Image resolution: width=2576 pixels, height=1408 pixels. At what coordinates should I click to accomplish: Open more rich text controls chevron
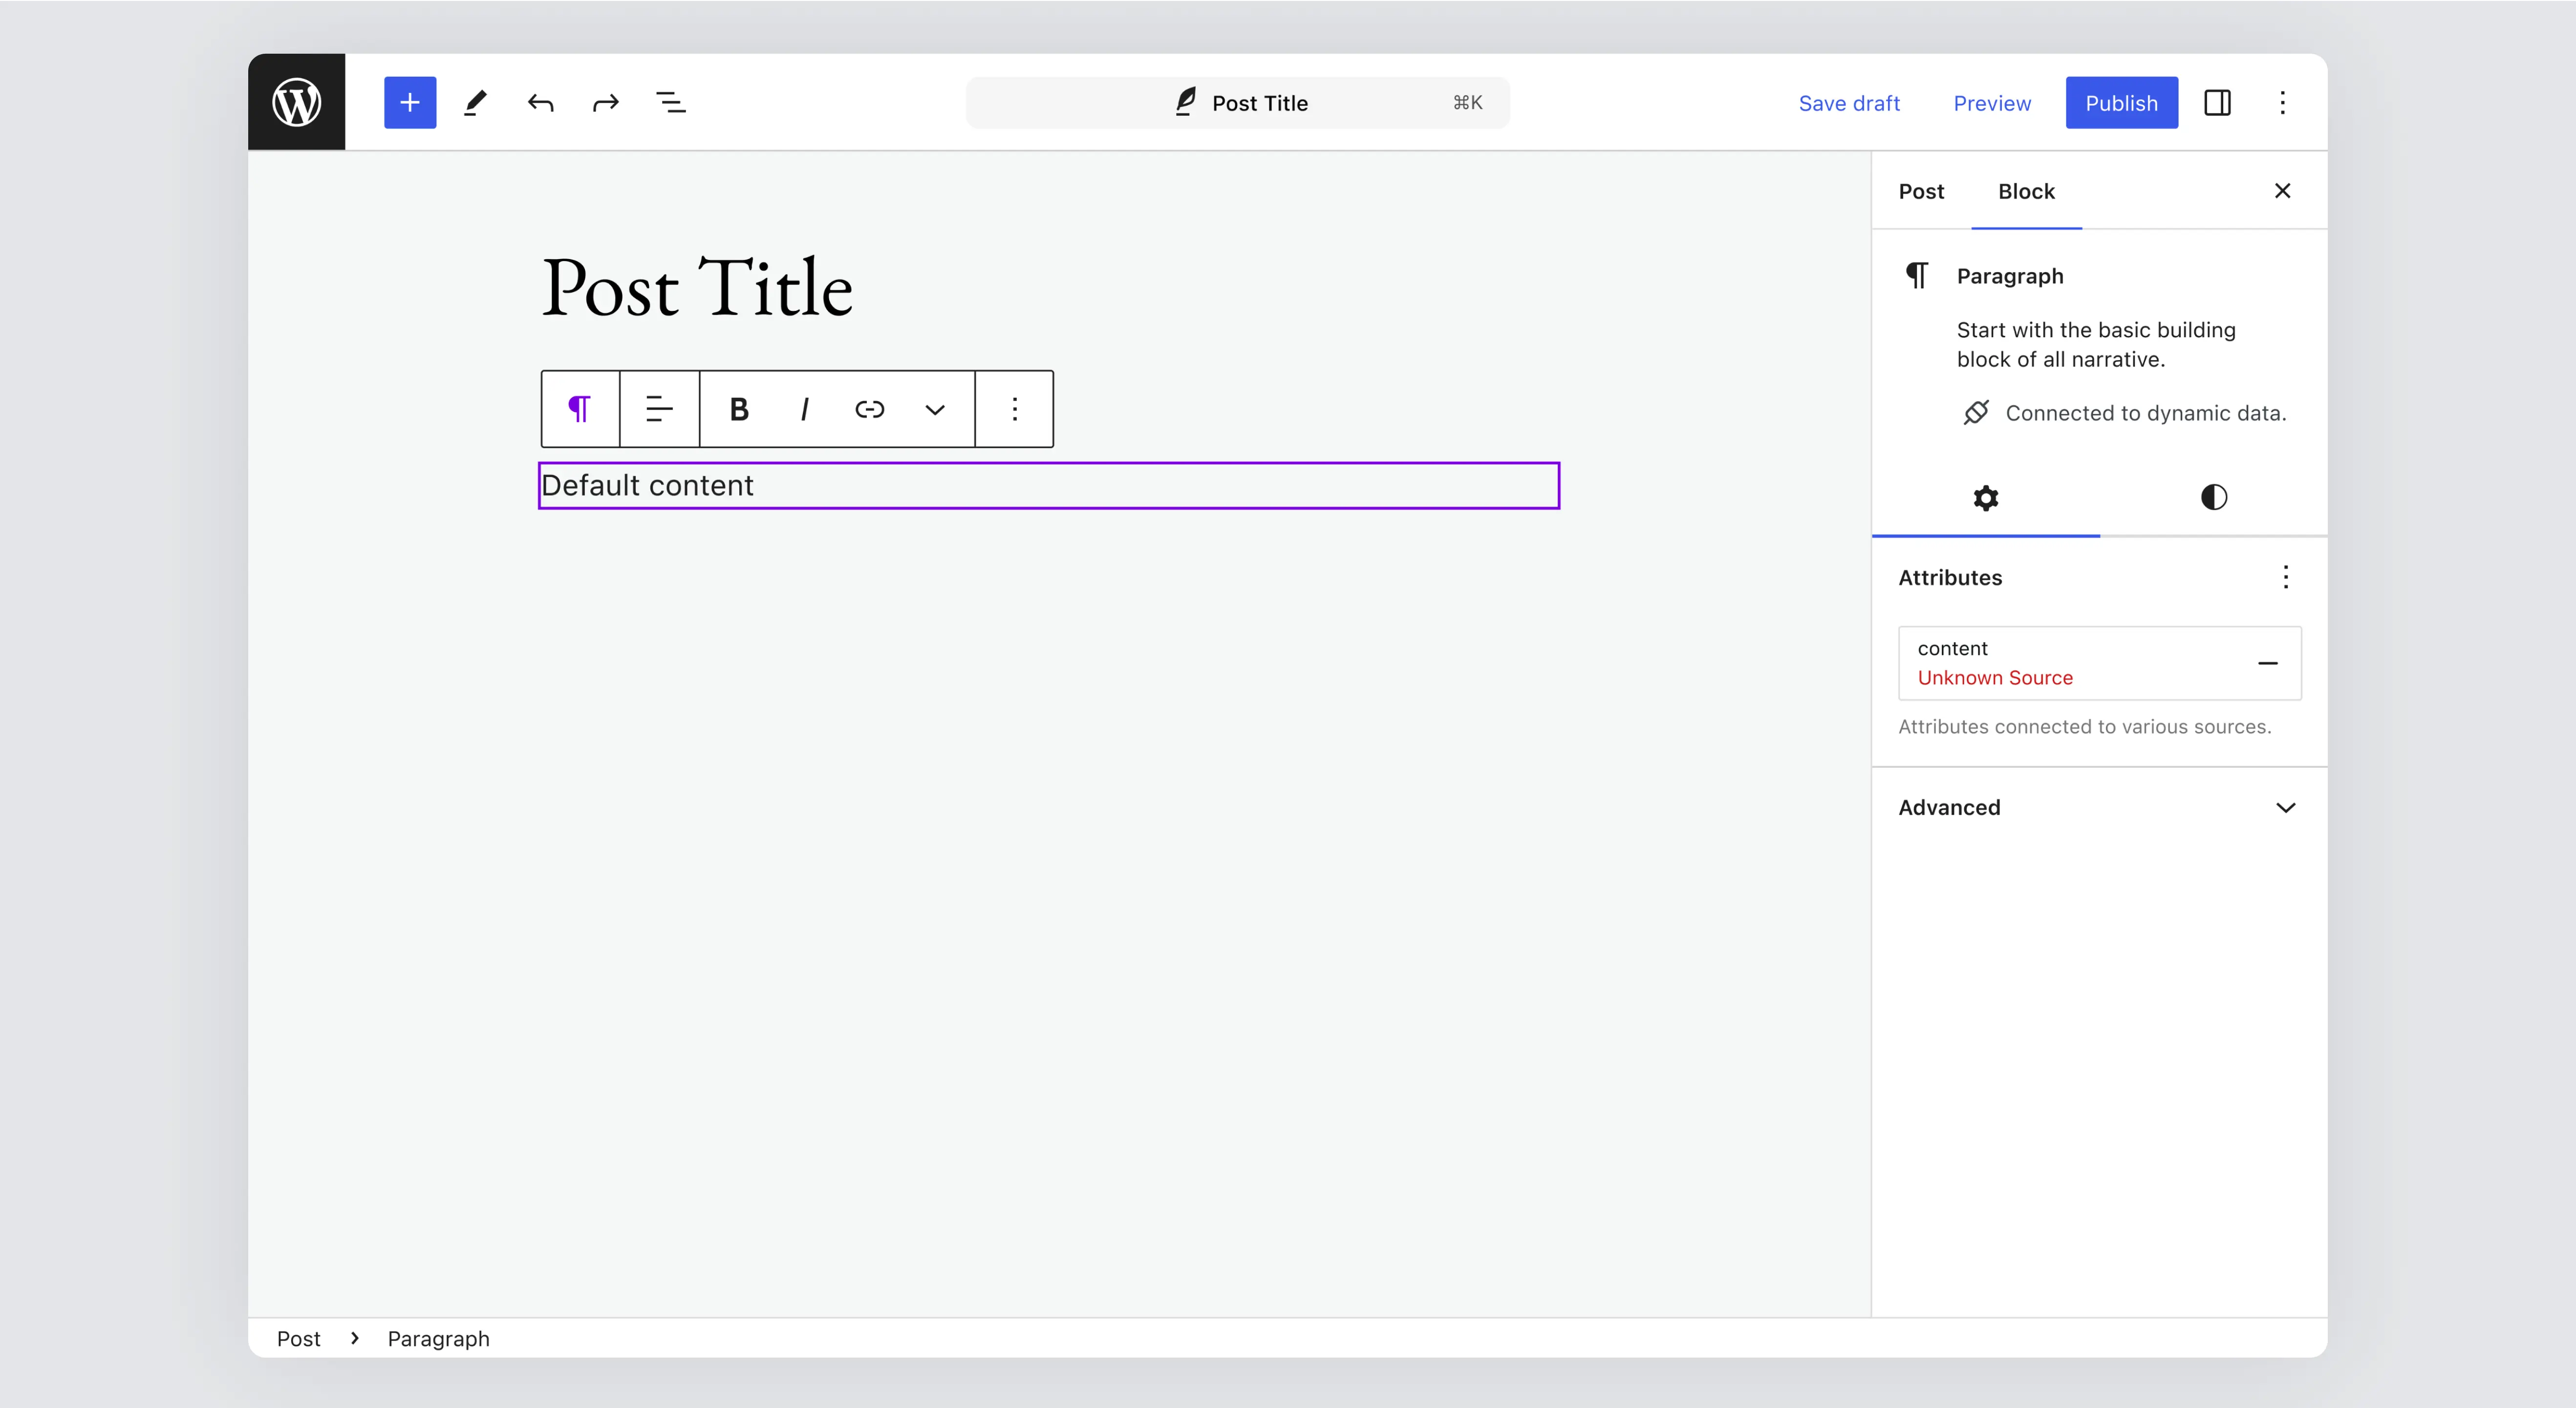(x=934, y=409)
